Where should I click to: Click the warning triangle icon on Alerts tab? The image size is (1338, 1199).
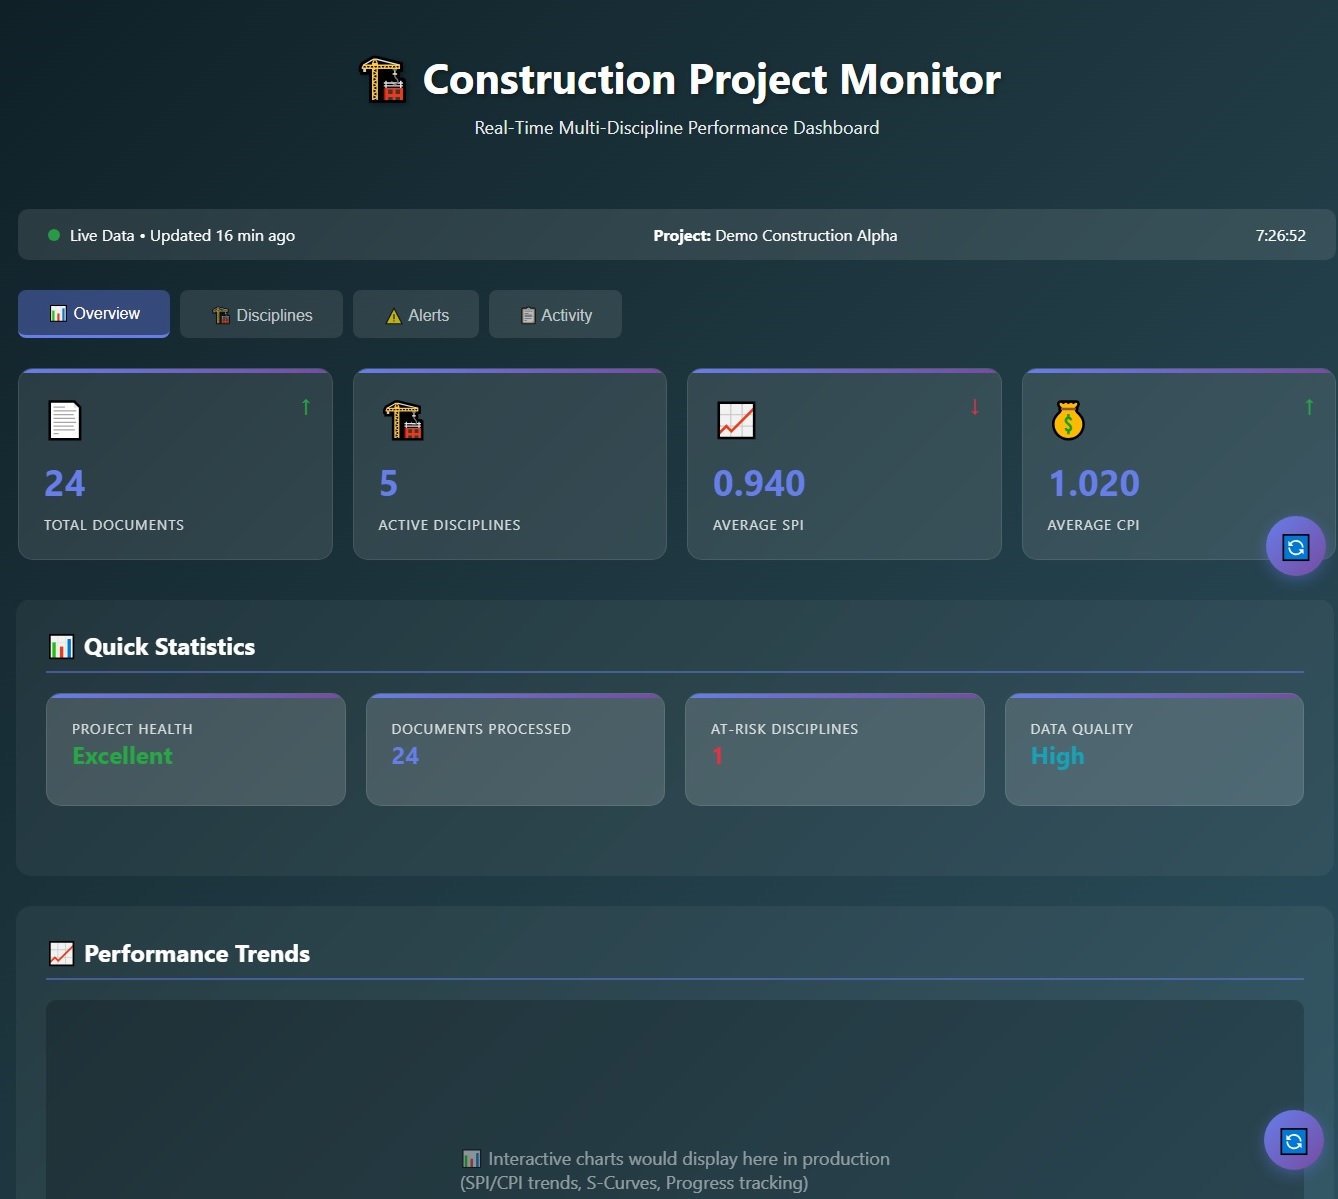coord(394,316)
